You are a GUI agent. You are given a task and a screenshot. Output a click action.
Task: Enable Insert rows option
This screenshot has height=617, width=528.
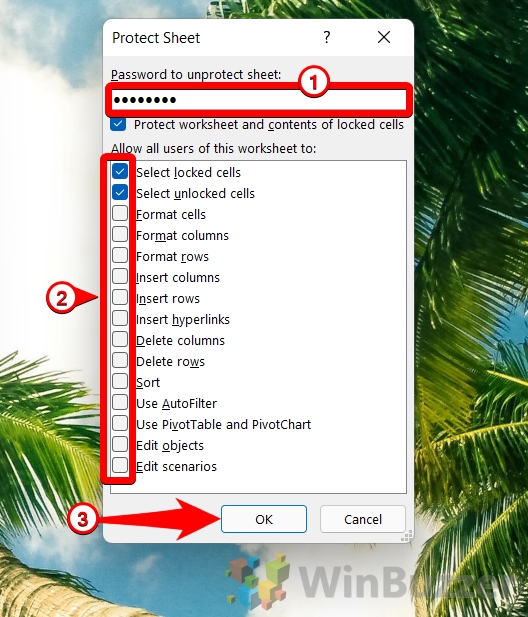[x=120, y=298]
